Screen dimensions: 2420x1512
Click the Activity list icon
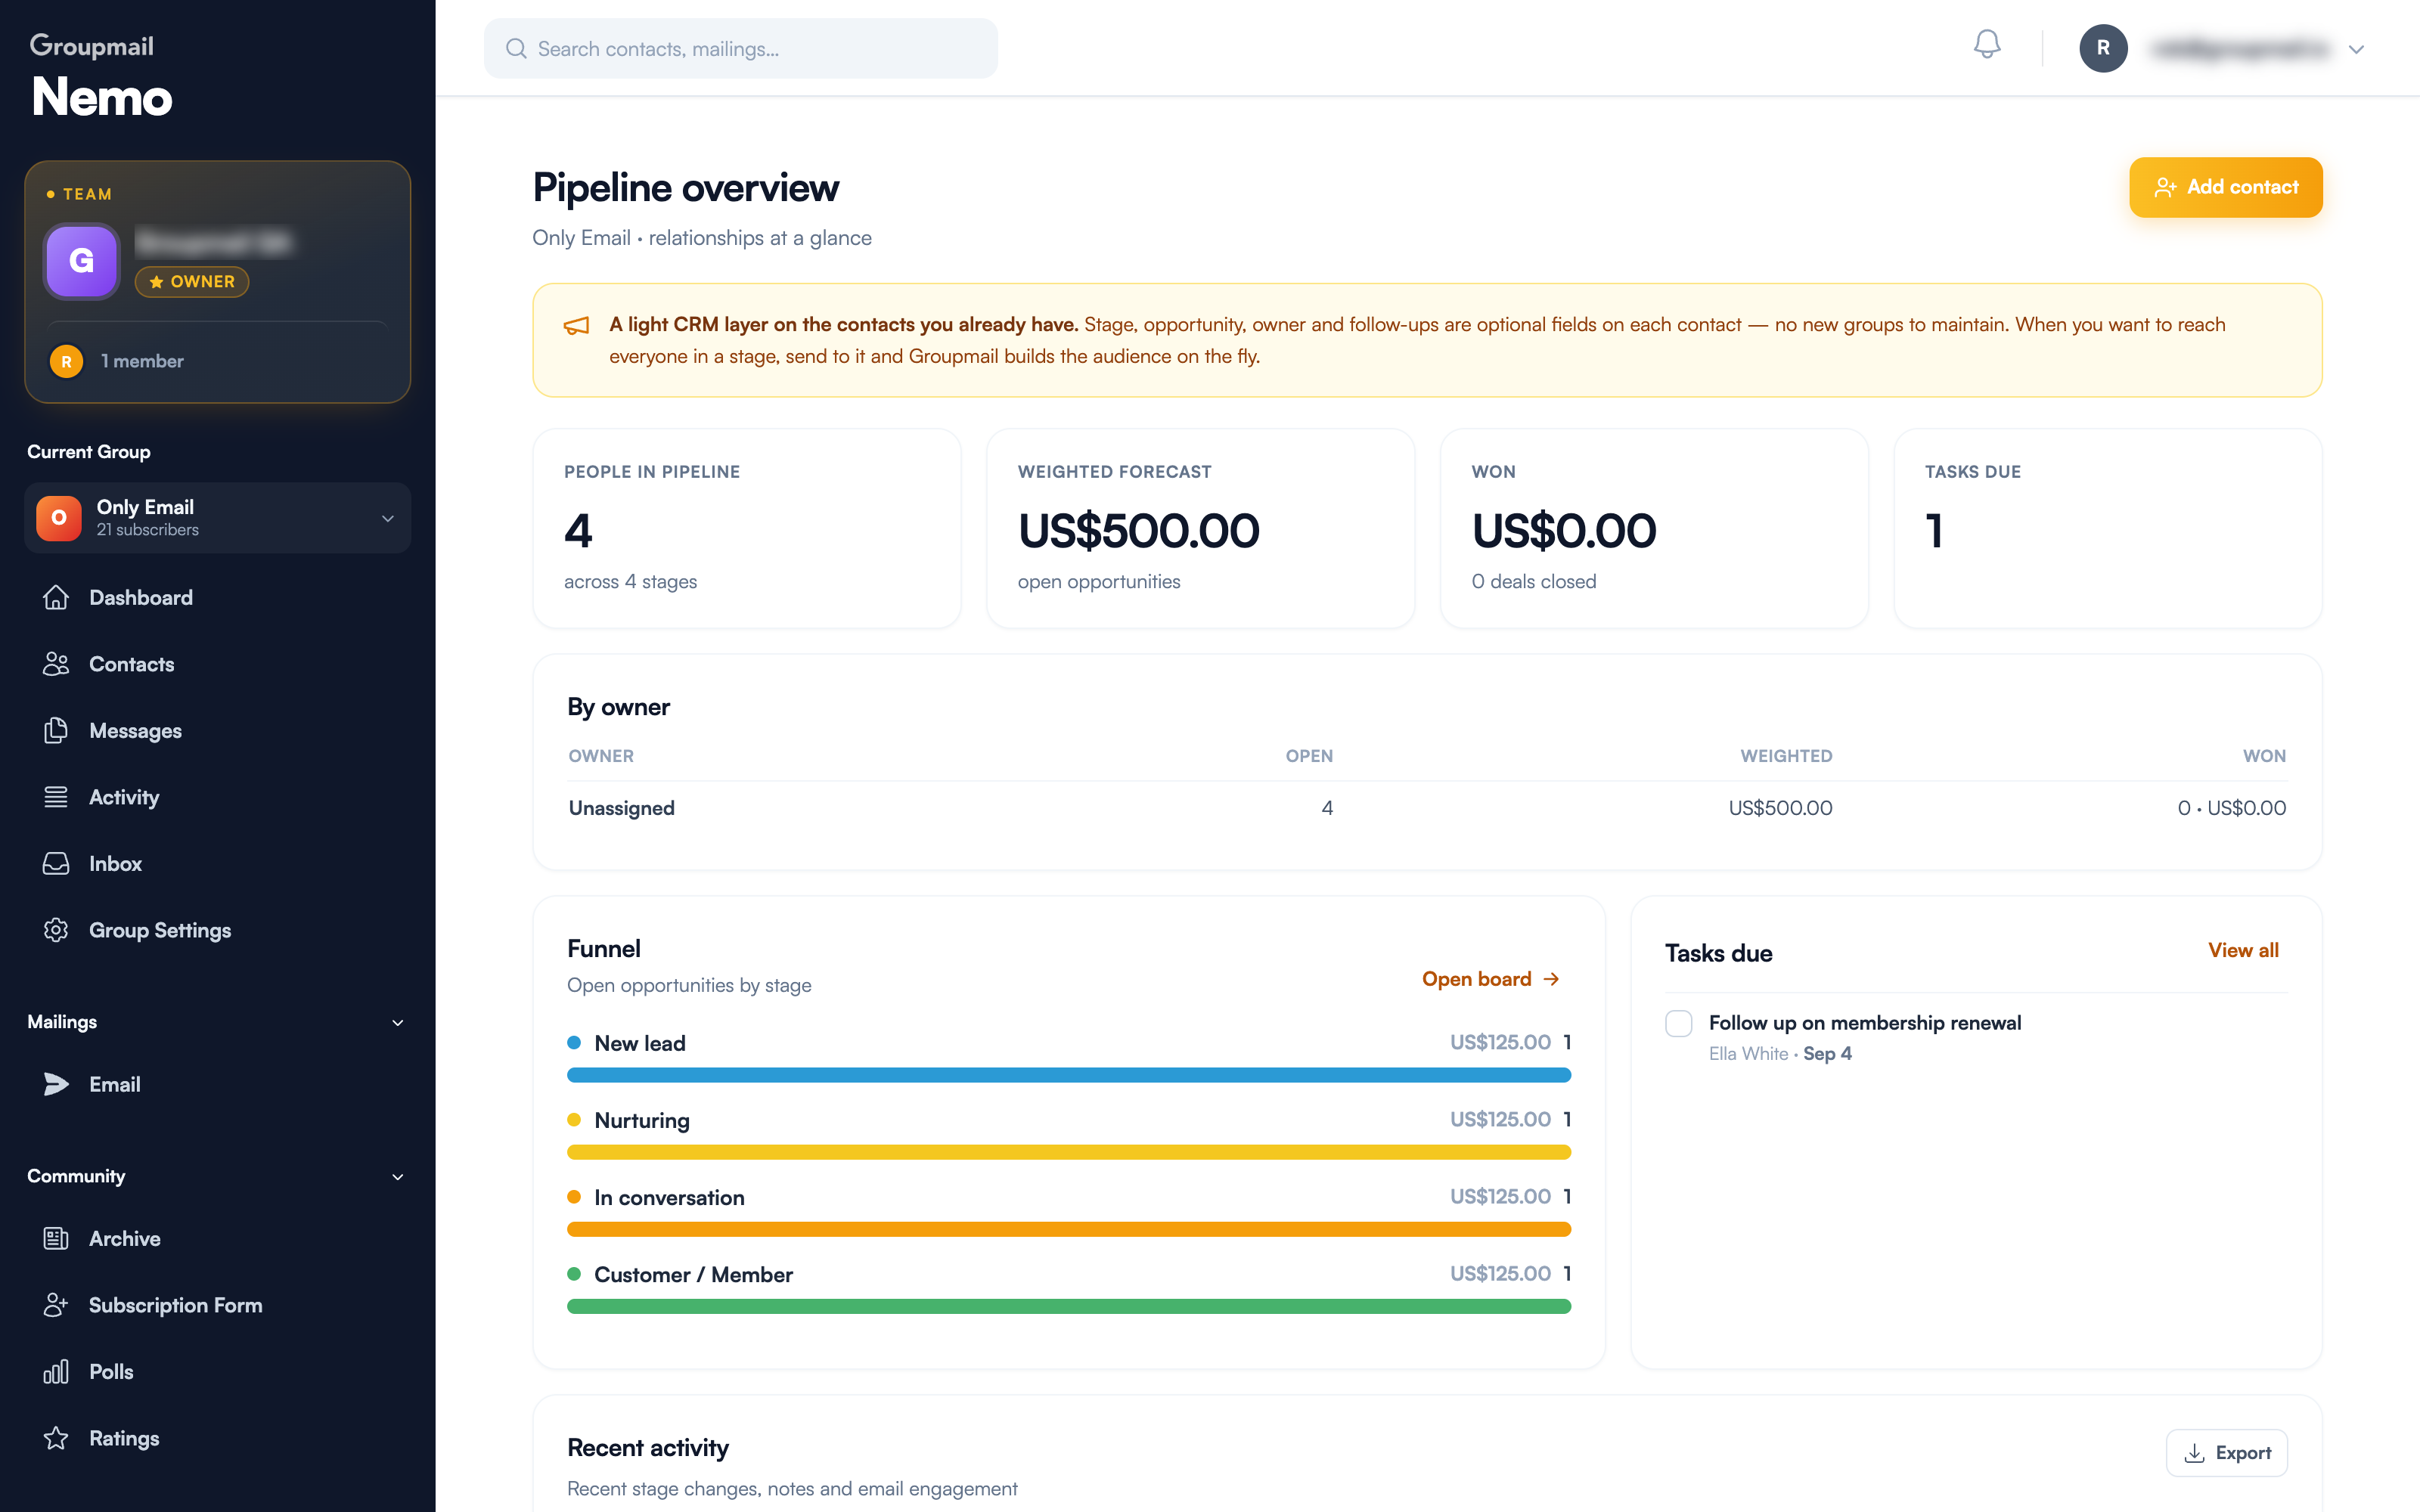coord(56,797)
